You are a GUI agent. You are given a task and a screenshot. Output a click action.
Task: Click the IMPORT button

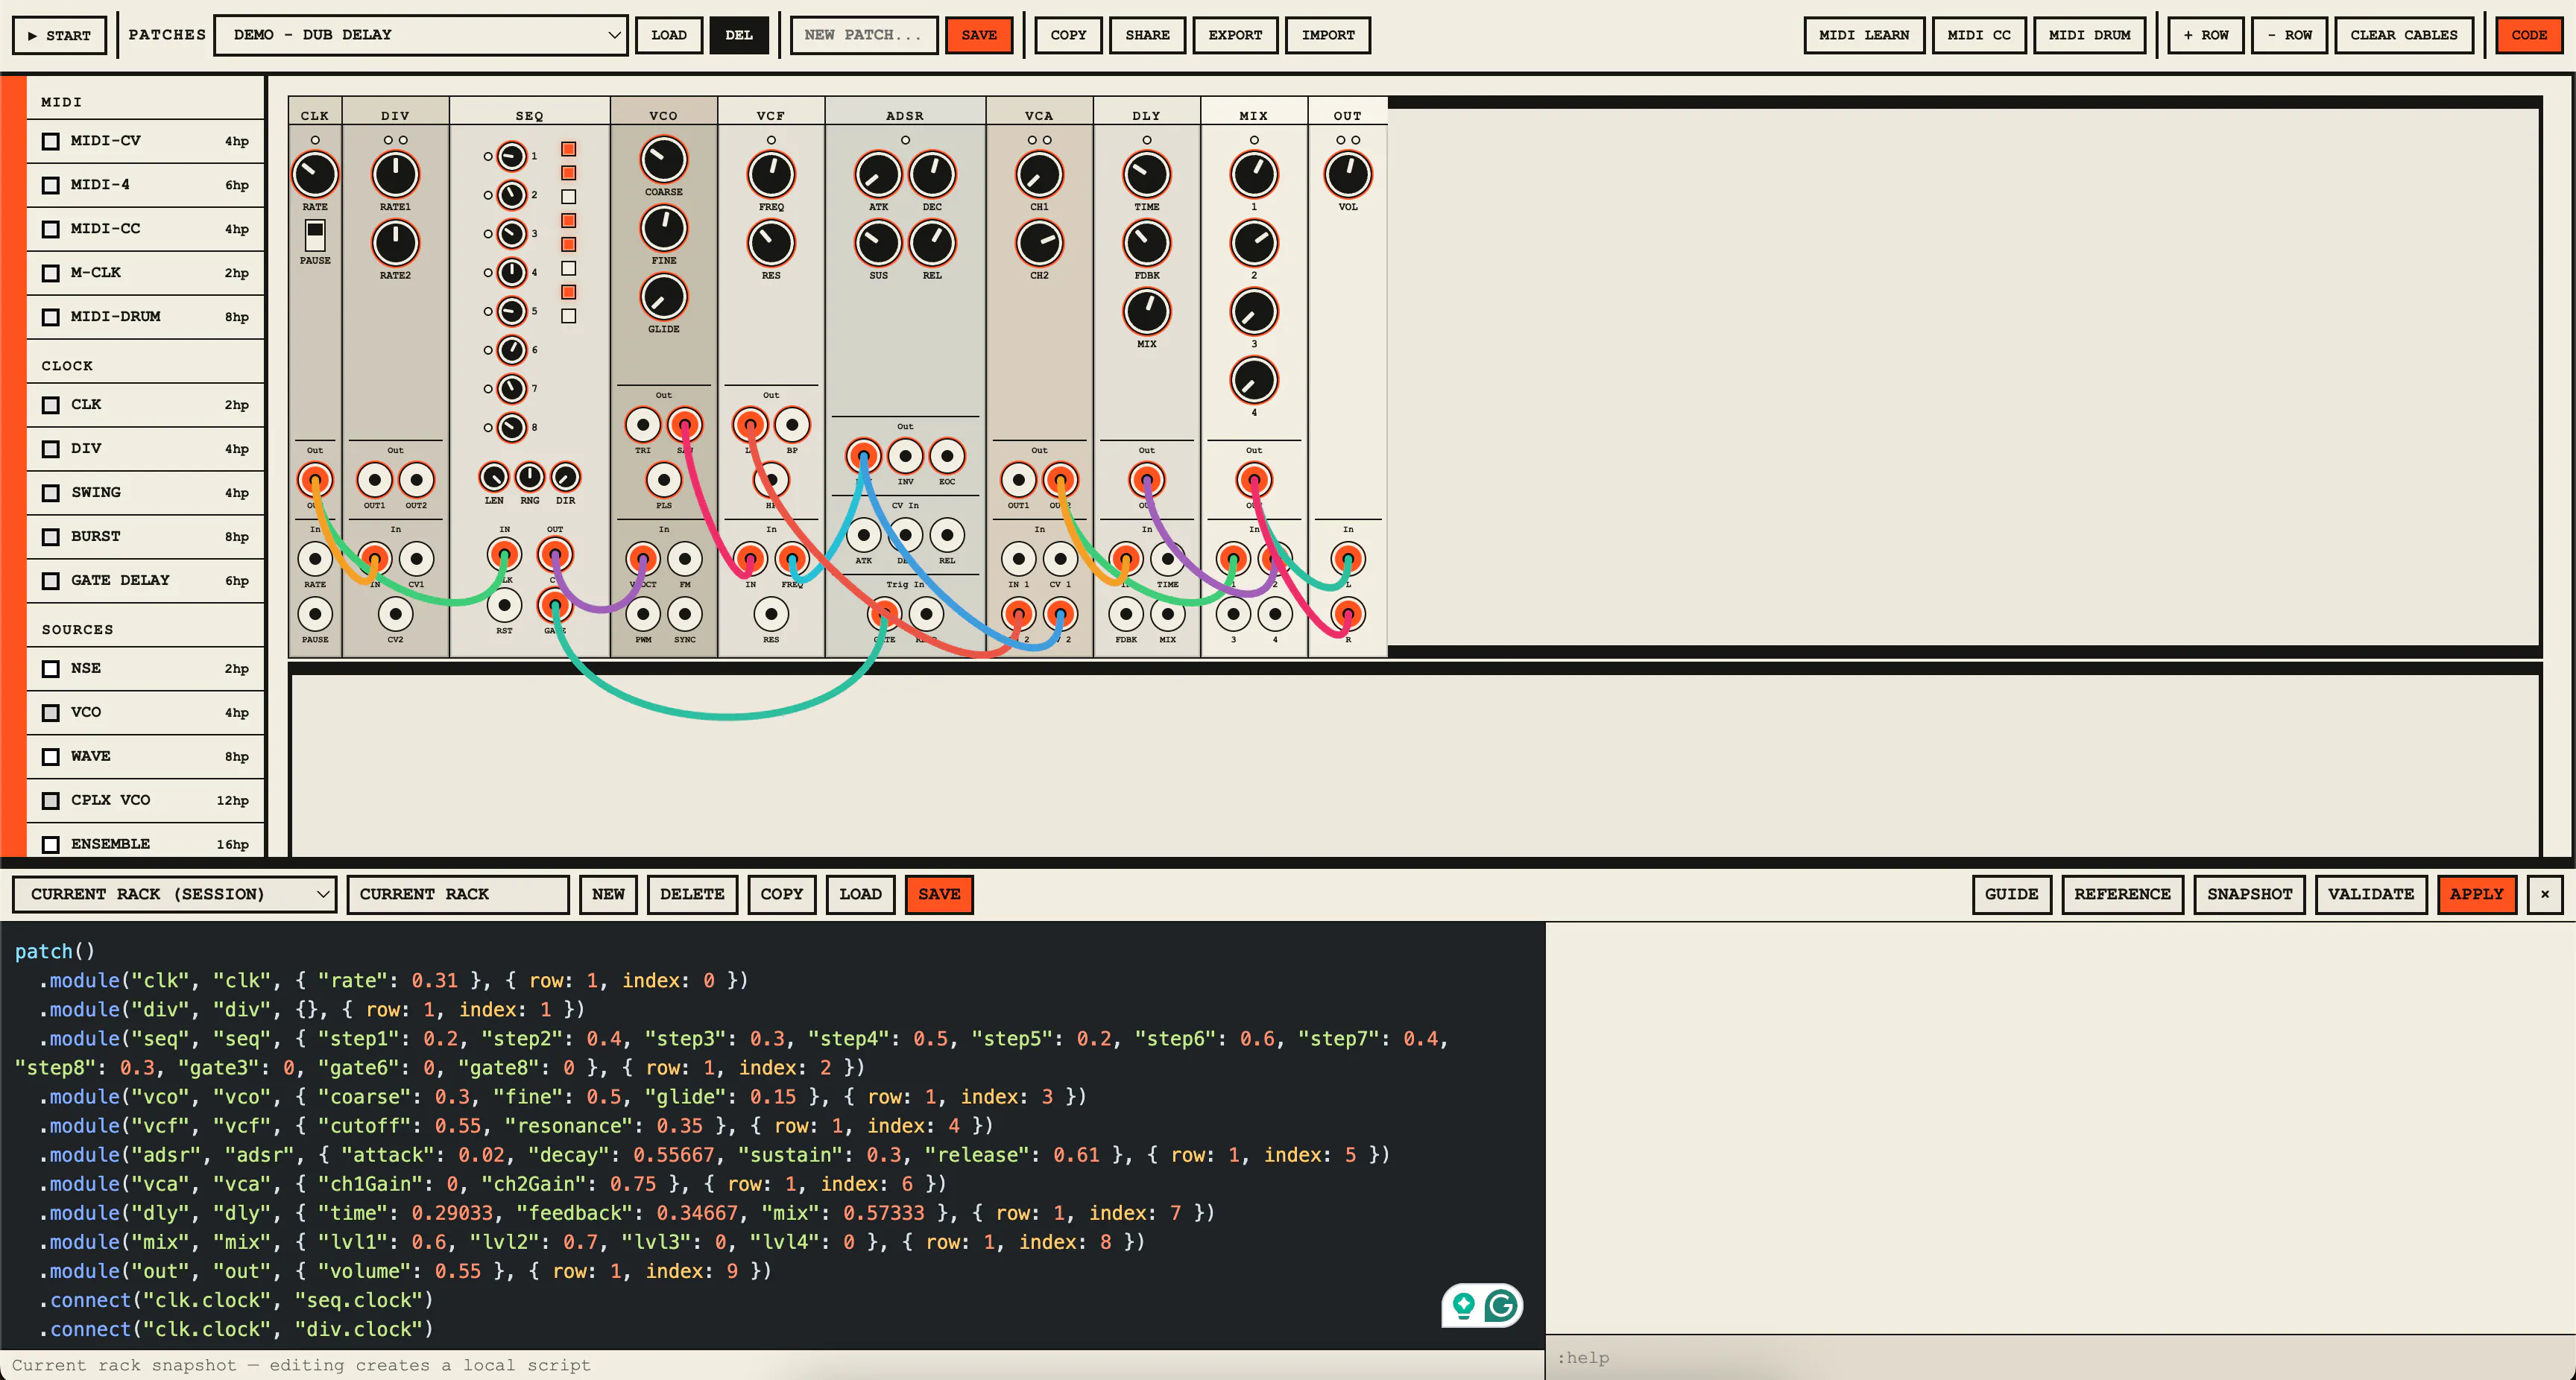1328,35
